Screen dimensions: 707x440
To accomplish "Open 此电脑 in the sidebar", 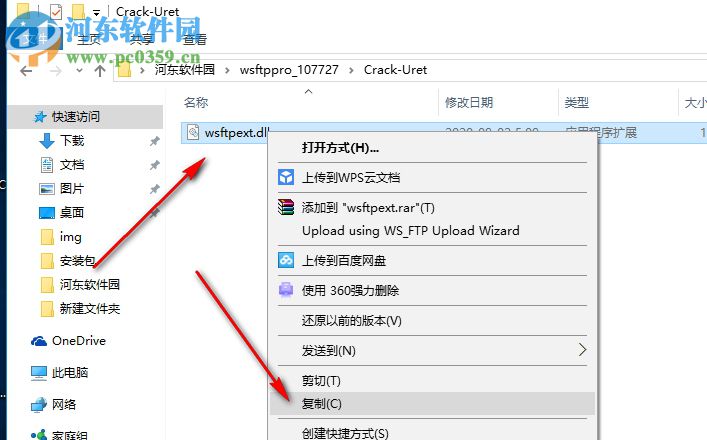I will point(70,372).
